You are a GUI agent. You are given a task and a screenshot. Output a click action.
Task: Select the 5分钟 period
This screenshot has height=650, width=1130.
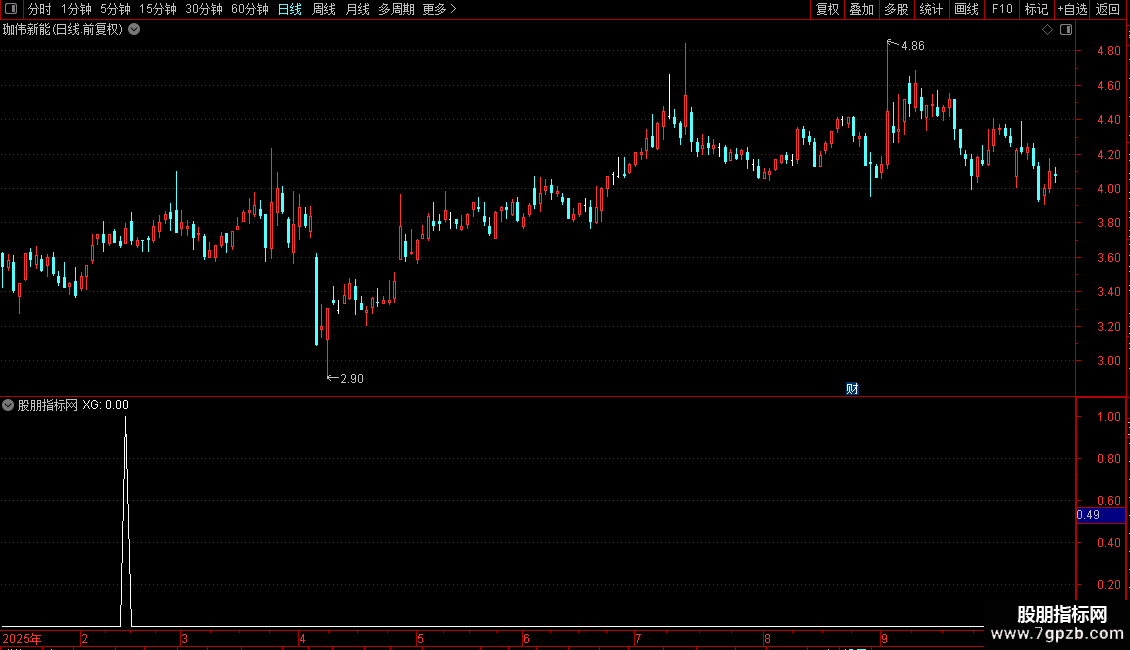(115, 9)
